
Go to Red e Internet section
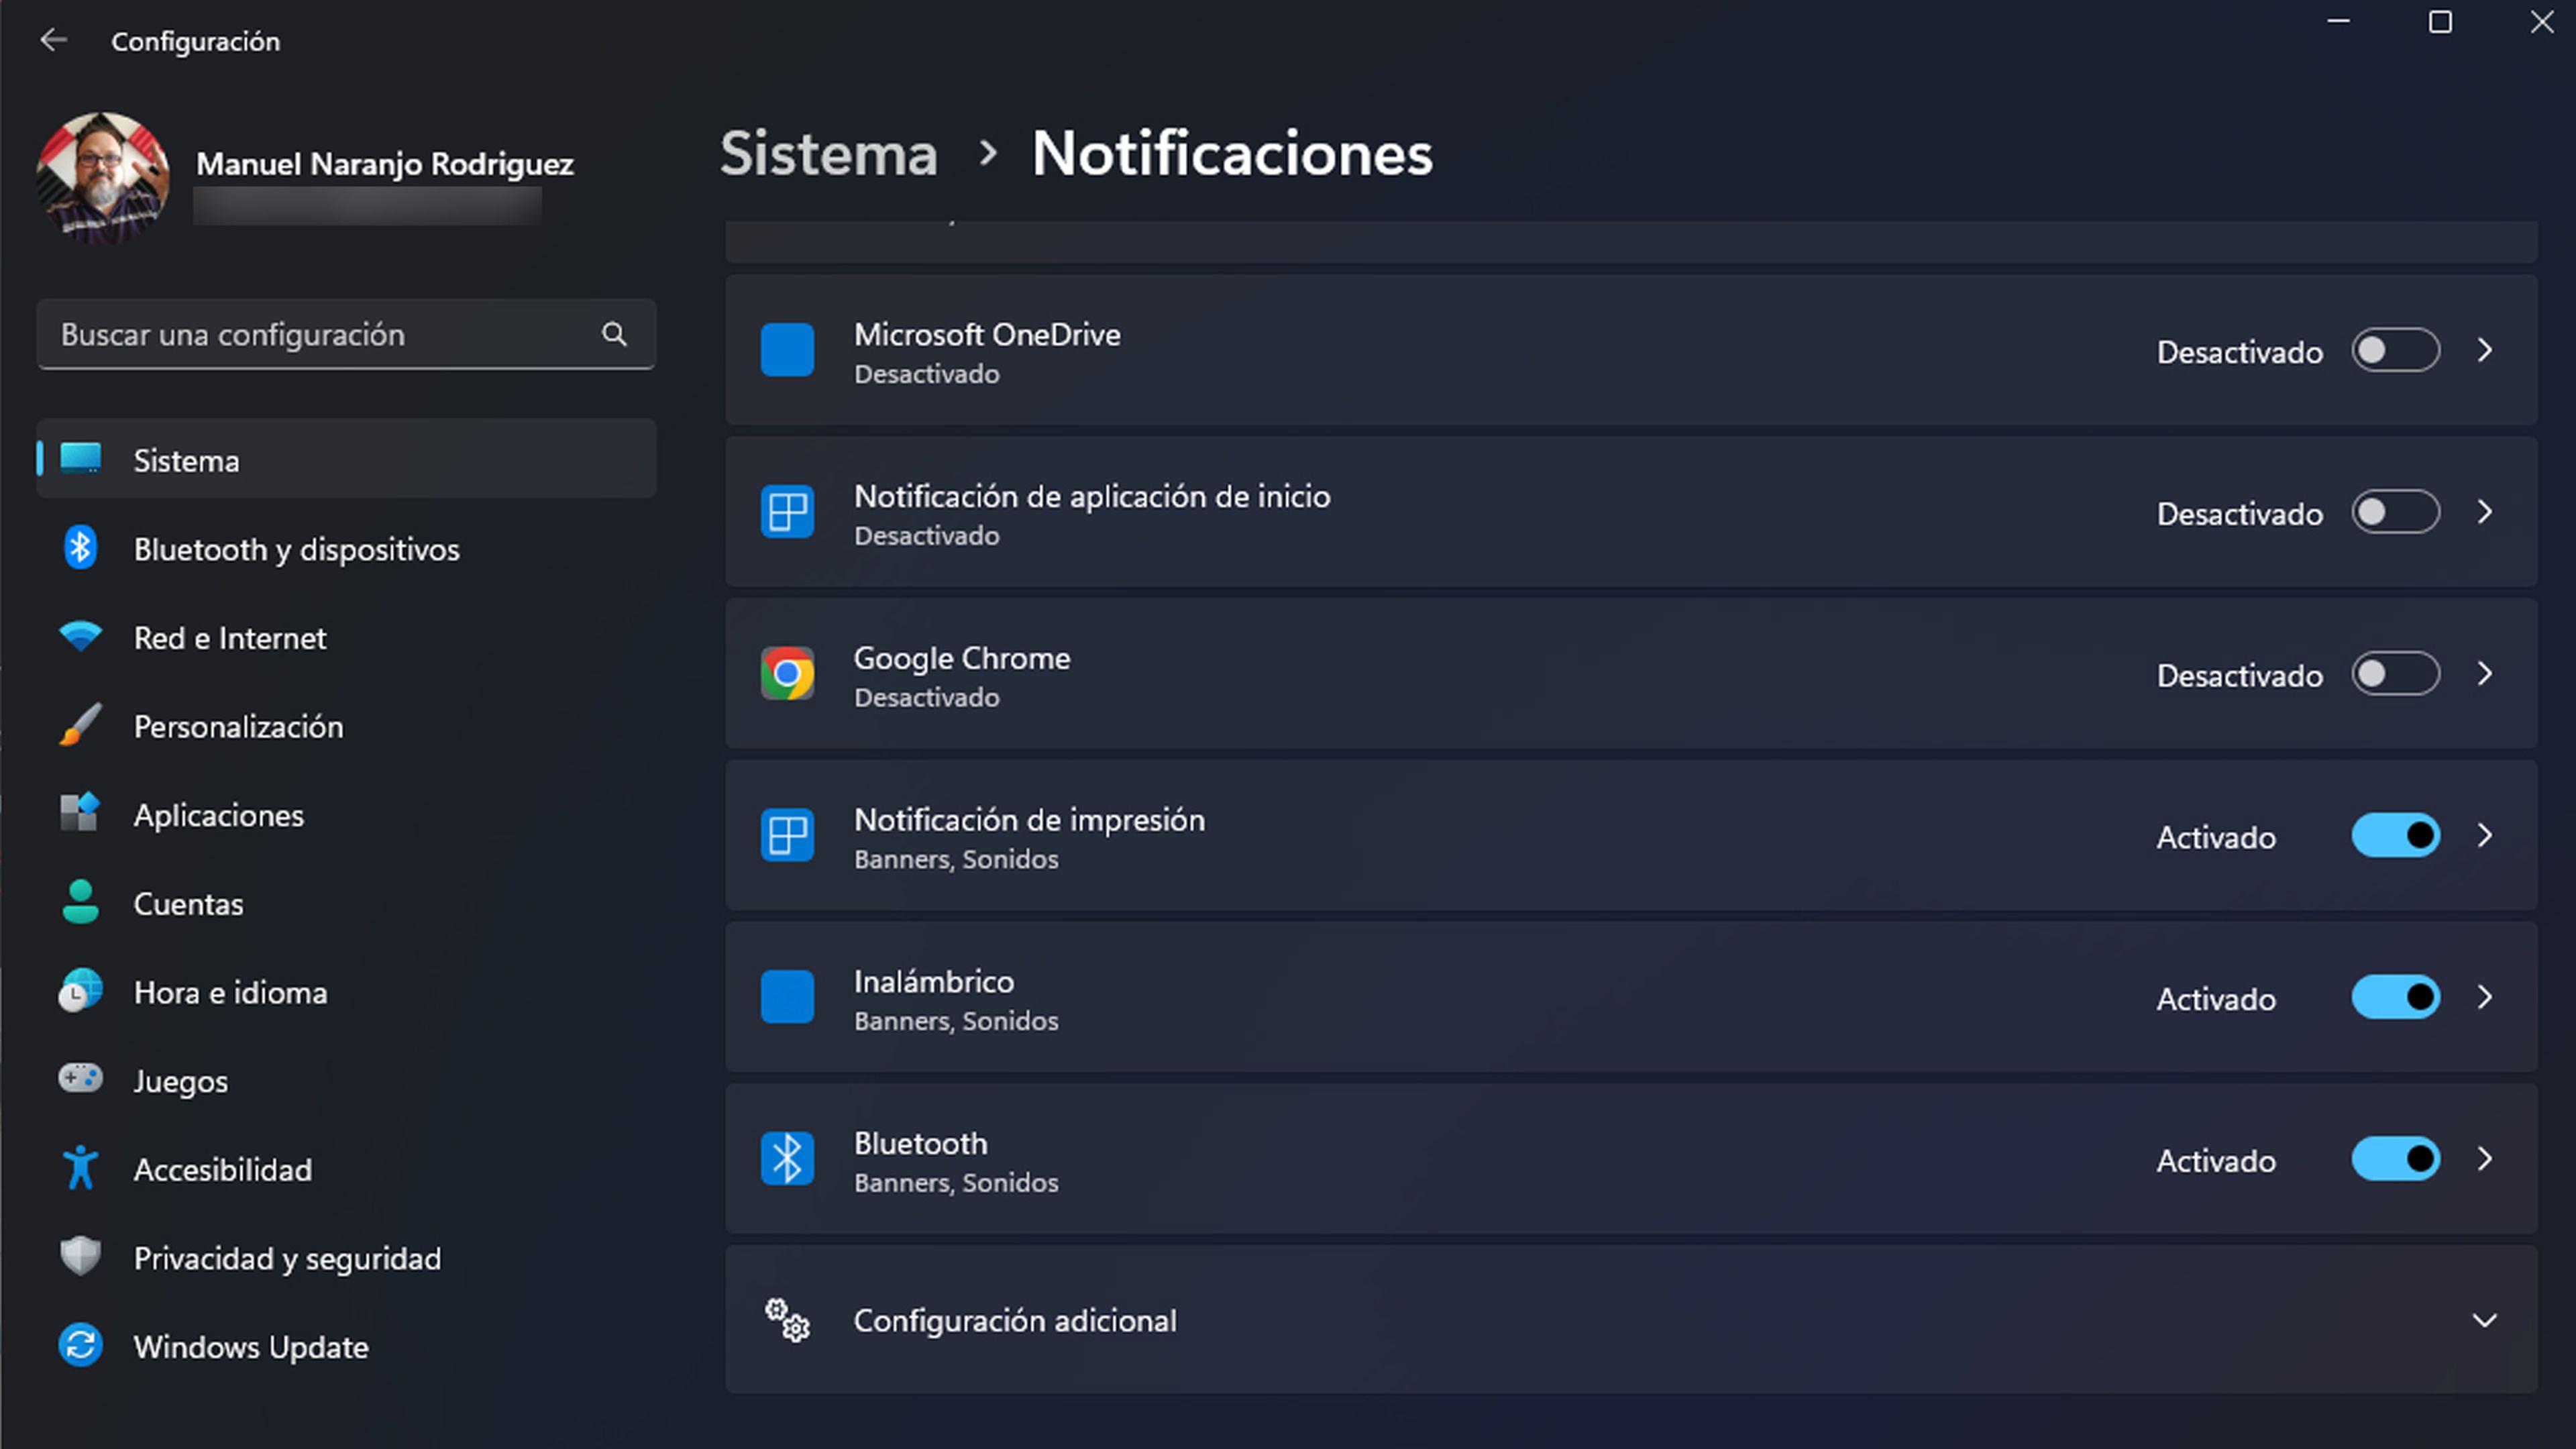(346, 637)
